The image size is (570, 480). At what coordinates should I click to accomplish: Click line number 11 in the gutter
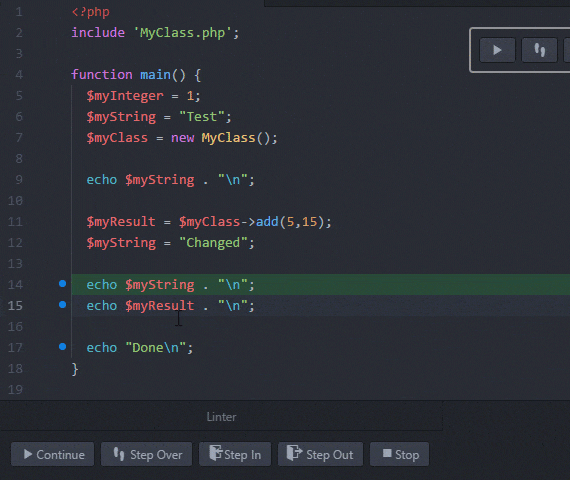(x=15, y=221)
